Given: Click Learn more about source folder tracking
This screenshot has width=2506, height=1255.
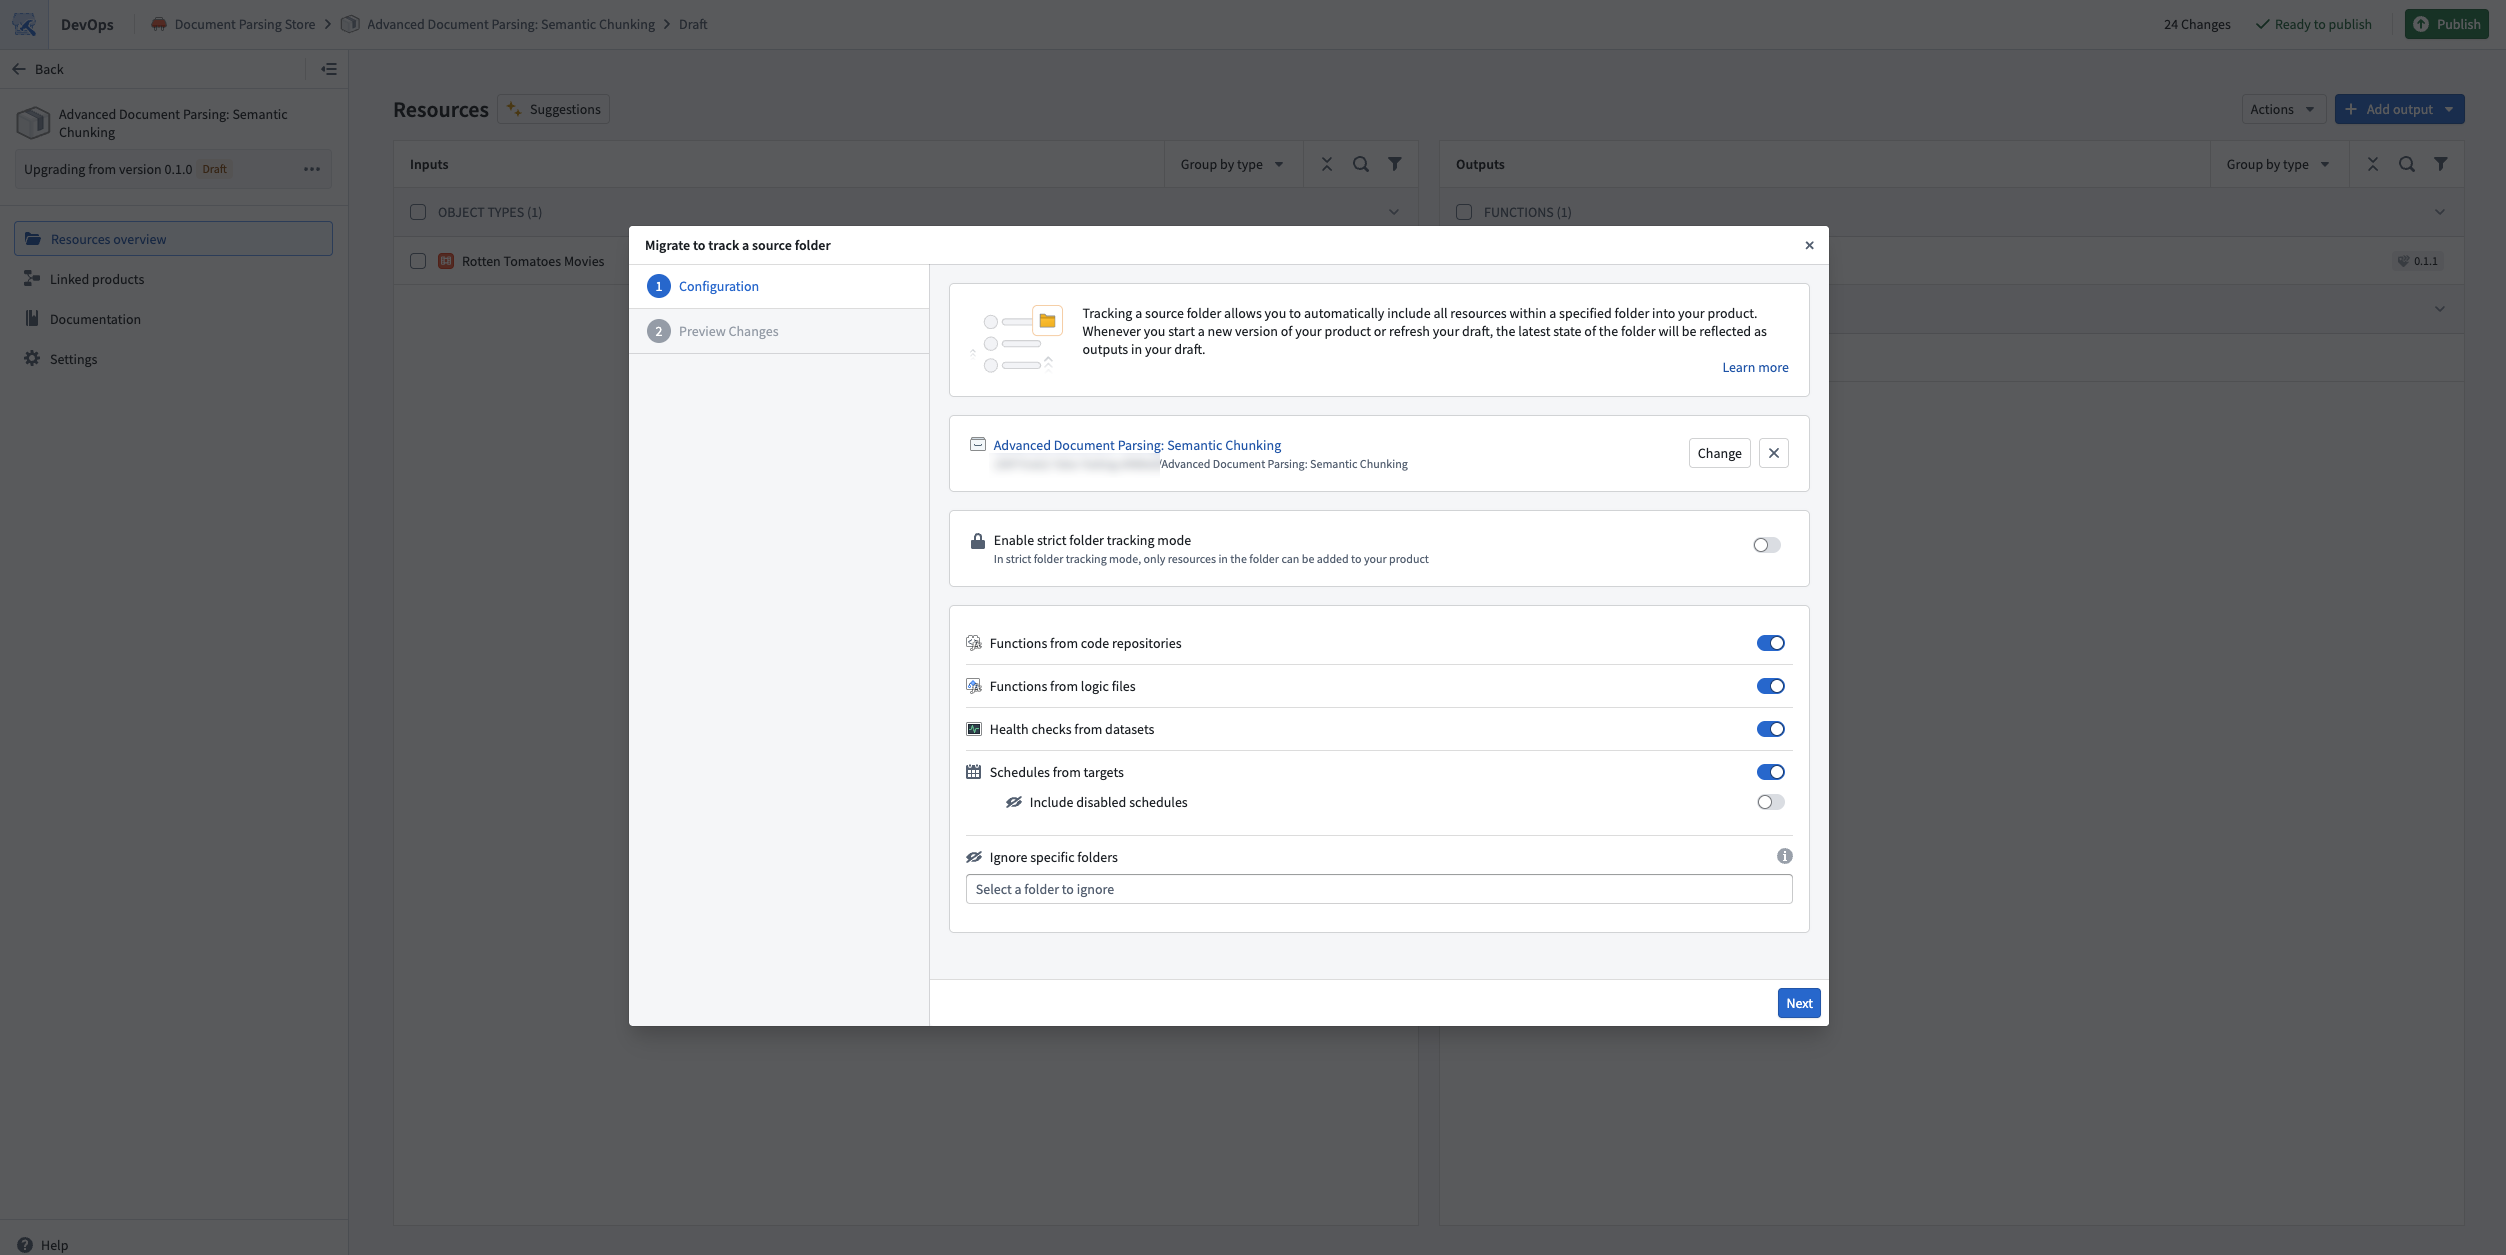Looking at the screenshot, I should pos(1755,367).
